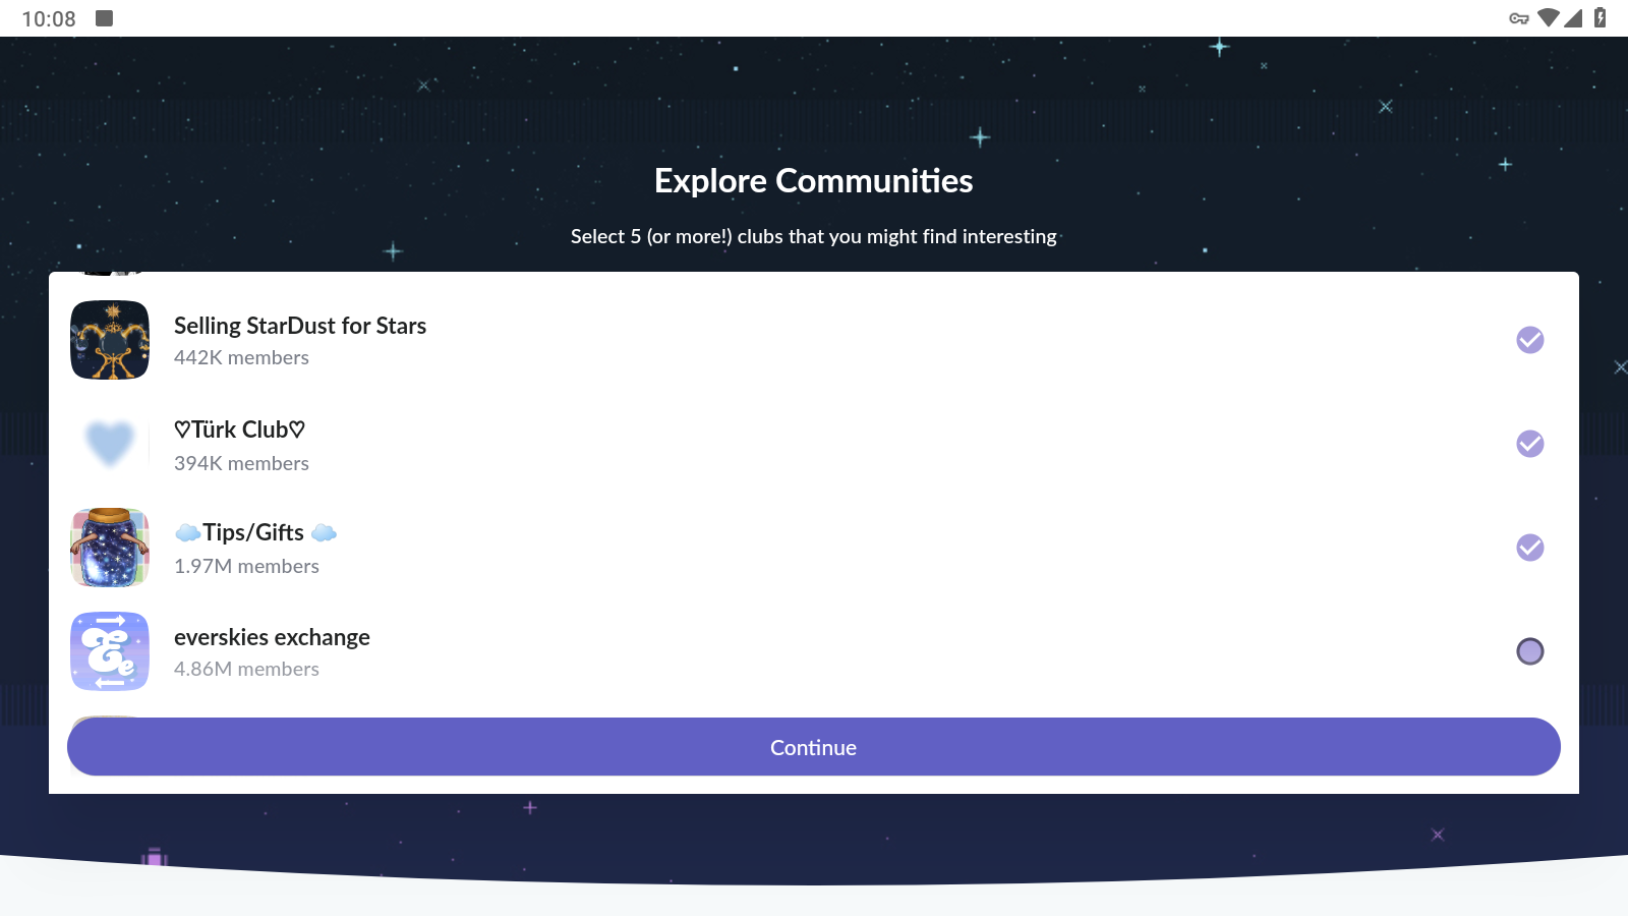
Task: Click the "everskies exchange" club name
Action: [x=272, y=637]
